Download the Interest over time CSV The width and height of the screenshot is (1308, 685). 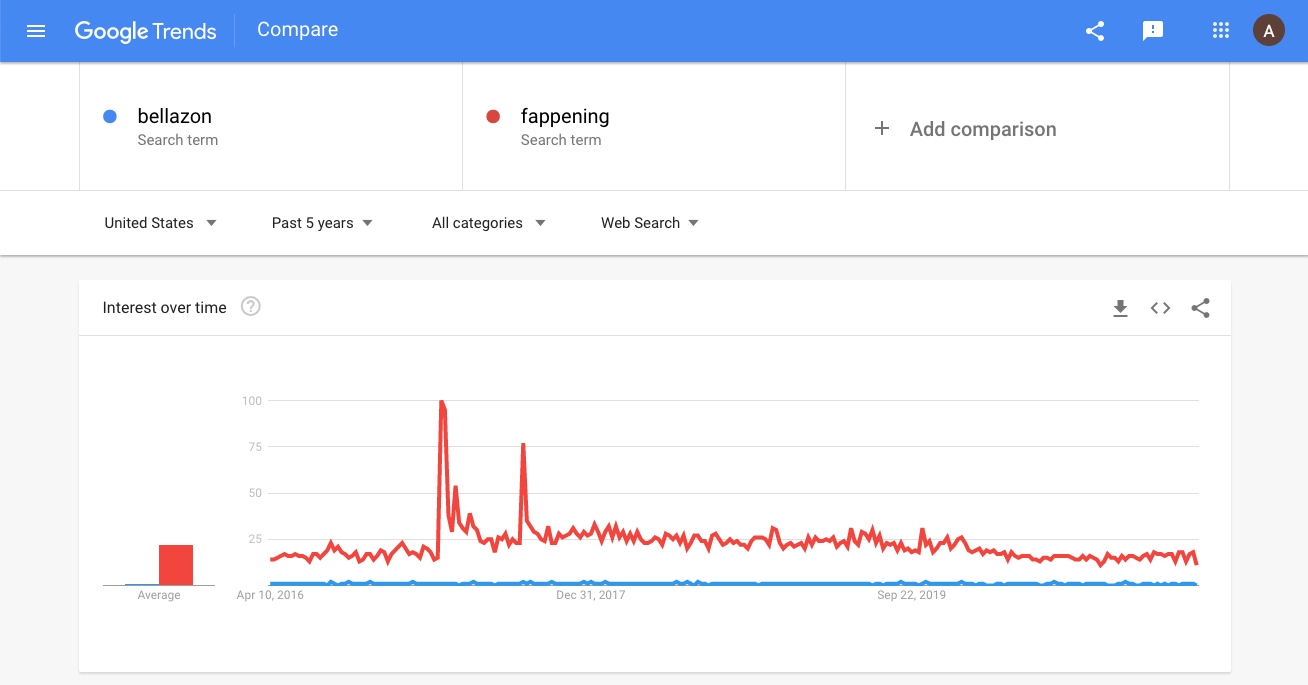[1120, 308]
